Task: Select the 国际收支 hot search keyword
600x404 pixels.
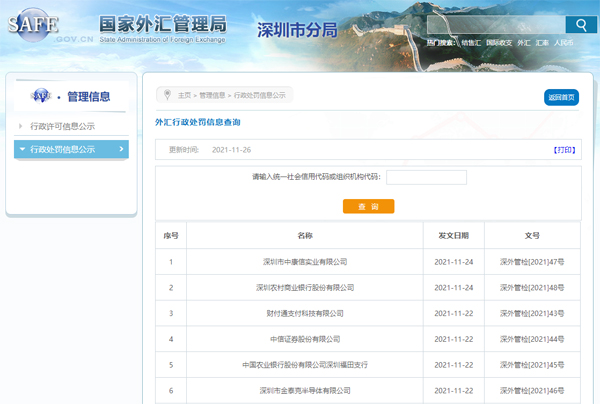Action: pos(500,44)
